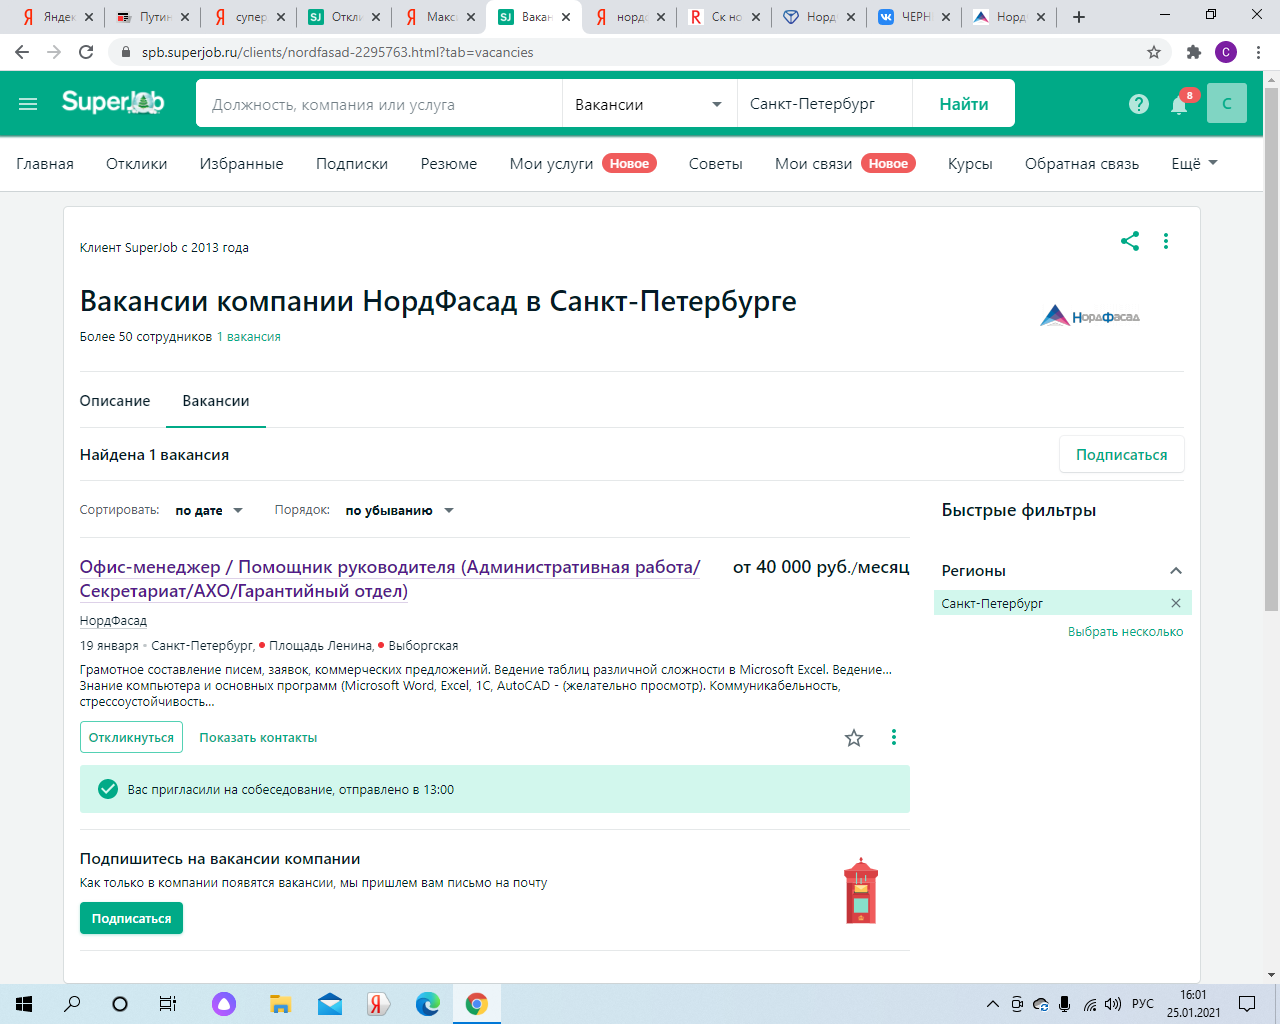This screenshot has height=1024, width=1280.
Task: Collapse the Регионы filter section
Action: click(x=1176, y=571)
